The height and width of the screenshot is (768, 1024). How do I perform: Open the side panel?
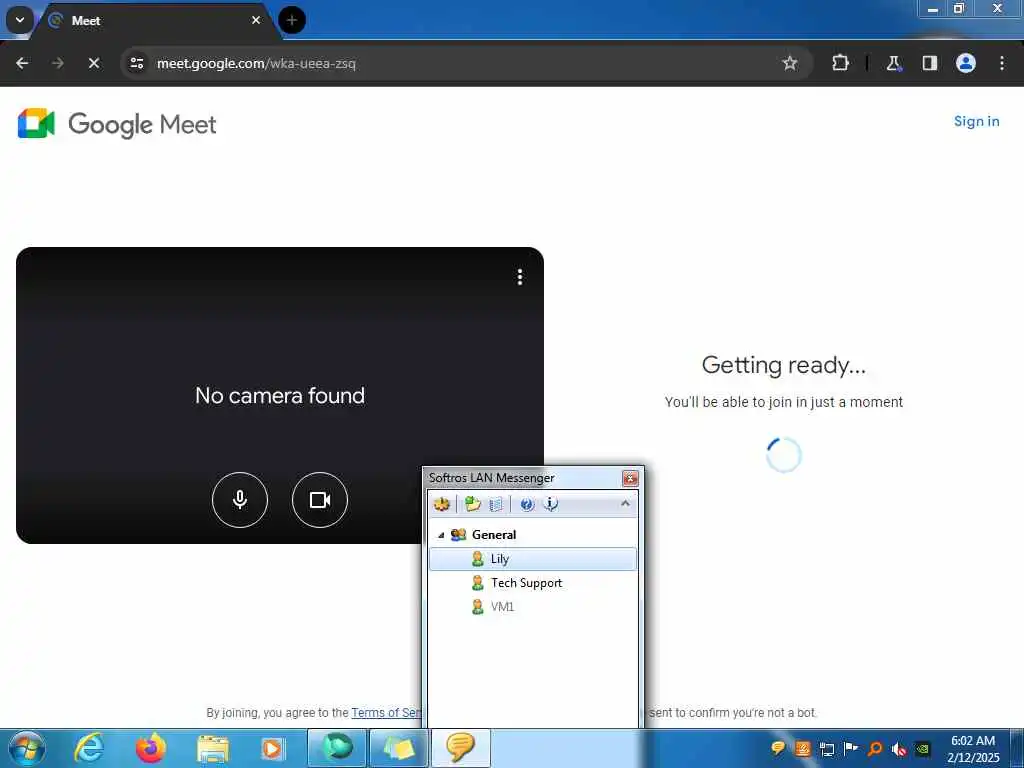coord(929,63)
